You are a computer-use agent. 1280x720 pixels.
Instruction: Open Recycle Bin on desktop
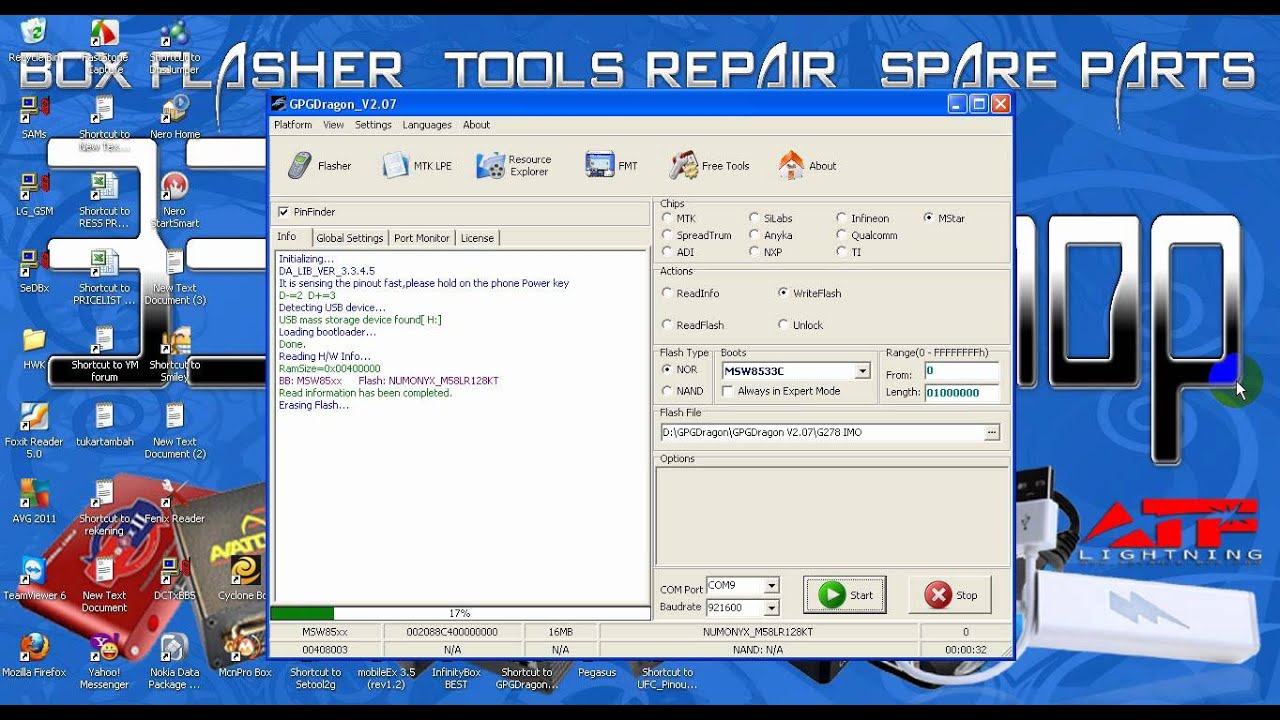[x=34, y=40]
